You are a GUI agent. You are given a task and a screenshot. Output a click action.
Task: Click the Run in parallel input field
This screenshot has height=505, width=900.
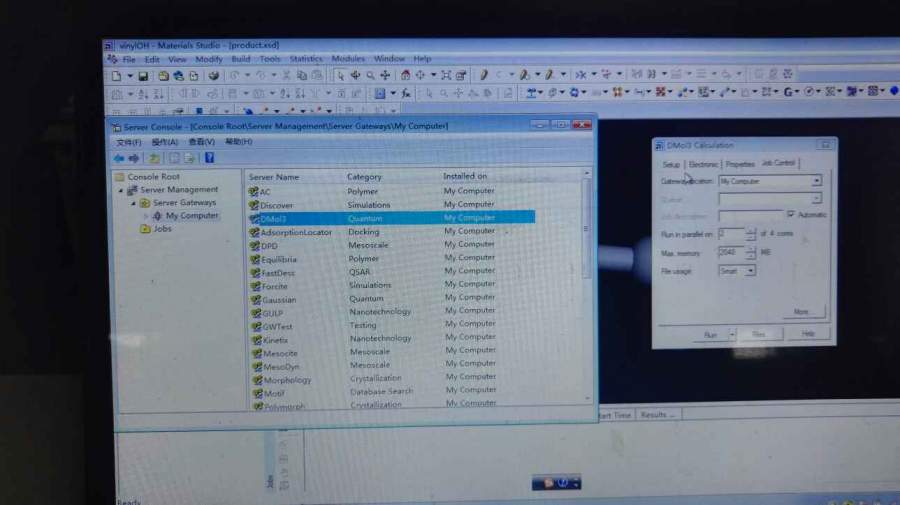[732, 234]
